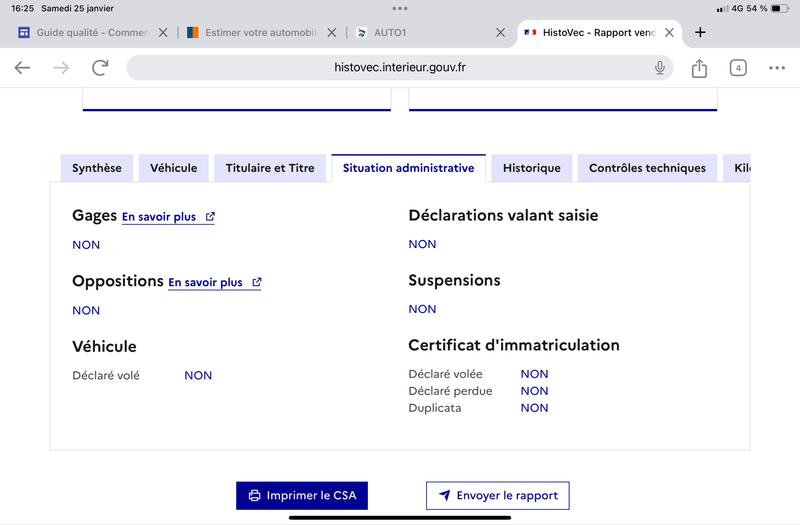
Task: Close the Guide qualité tab
Action: tap(163, 33)
